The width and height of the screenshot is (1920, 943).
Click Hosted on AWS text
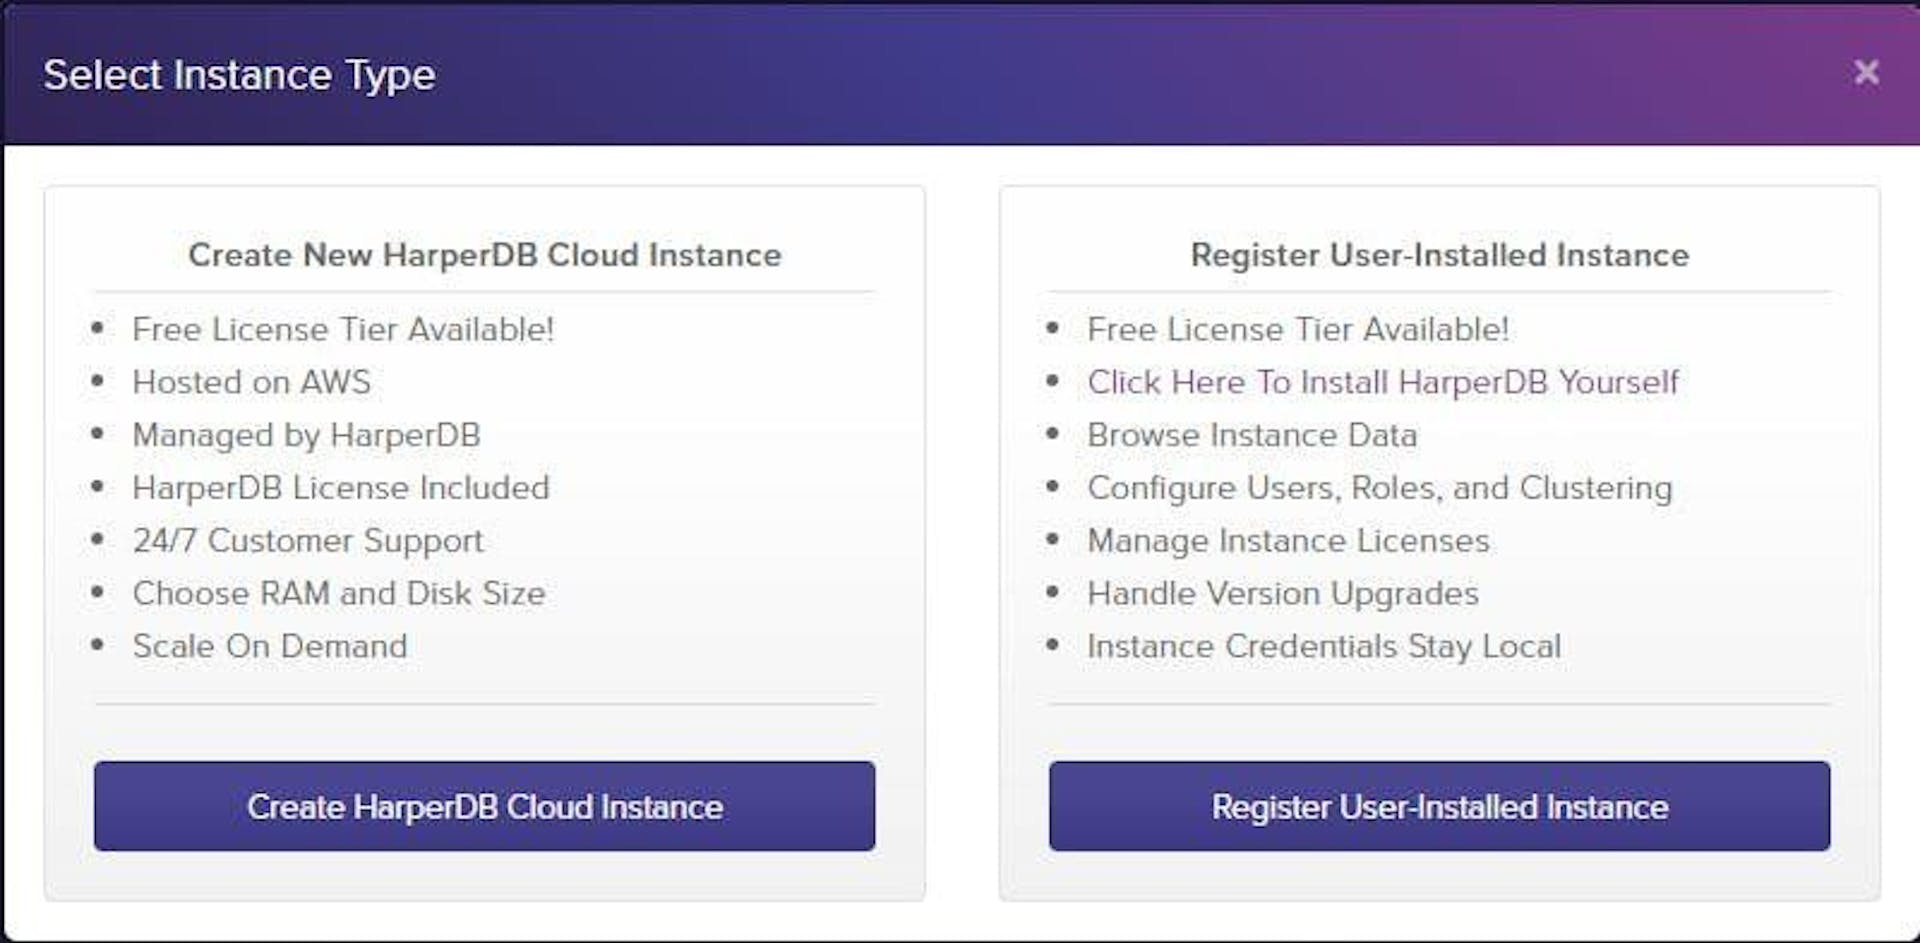251,382
